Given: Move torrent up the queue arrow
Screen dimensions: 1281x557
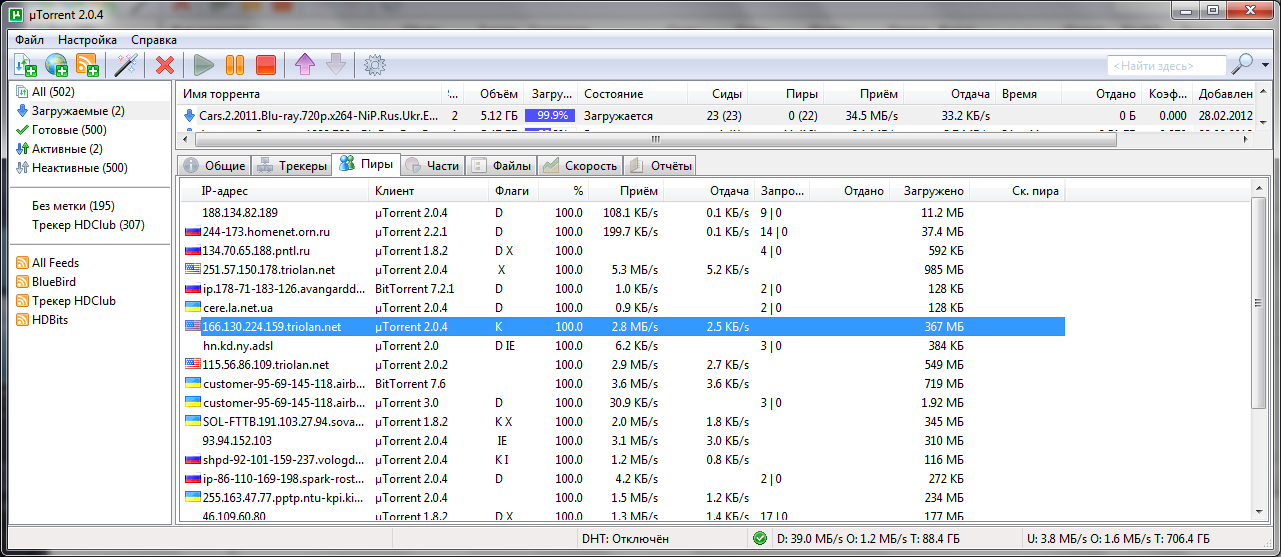Looking at the screenshot, I should 304,65.
